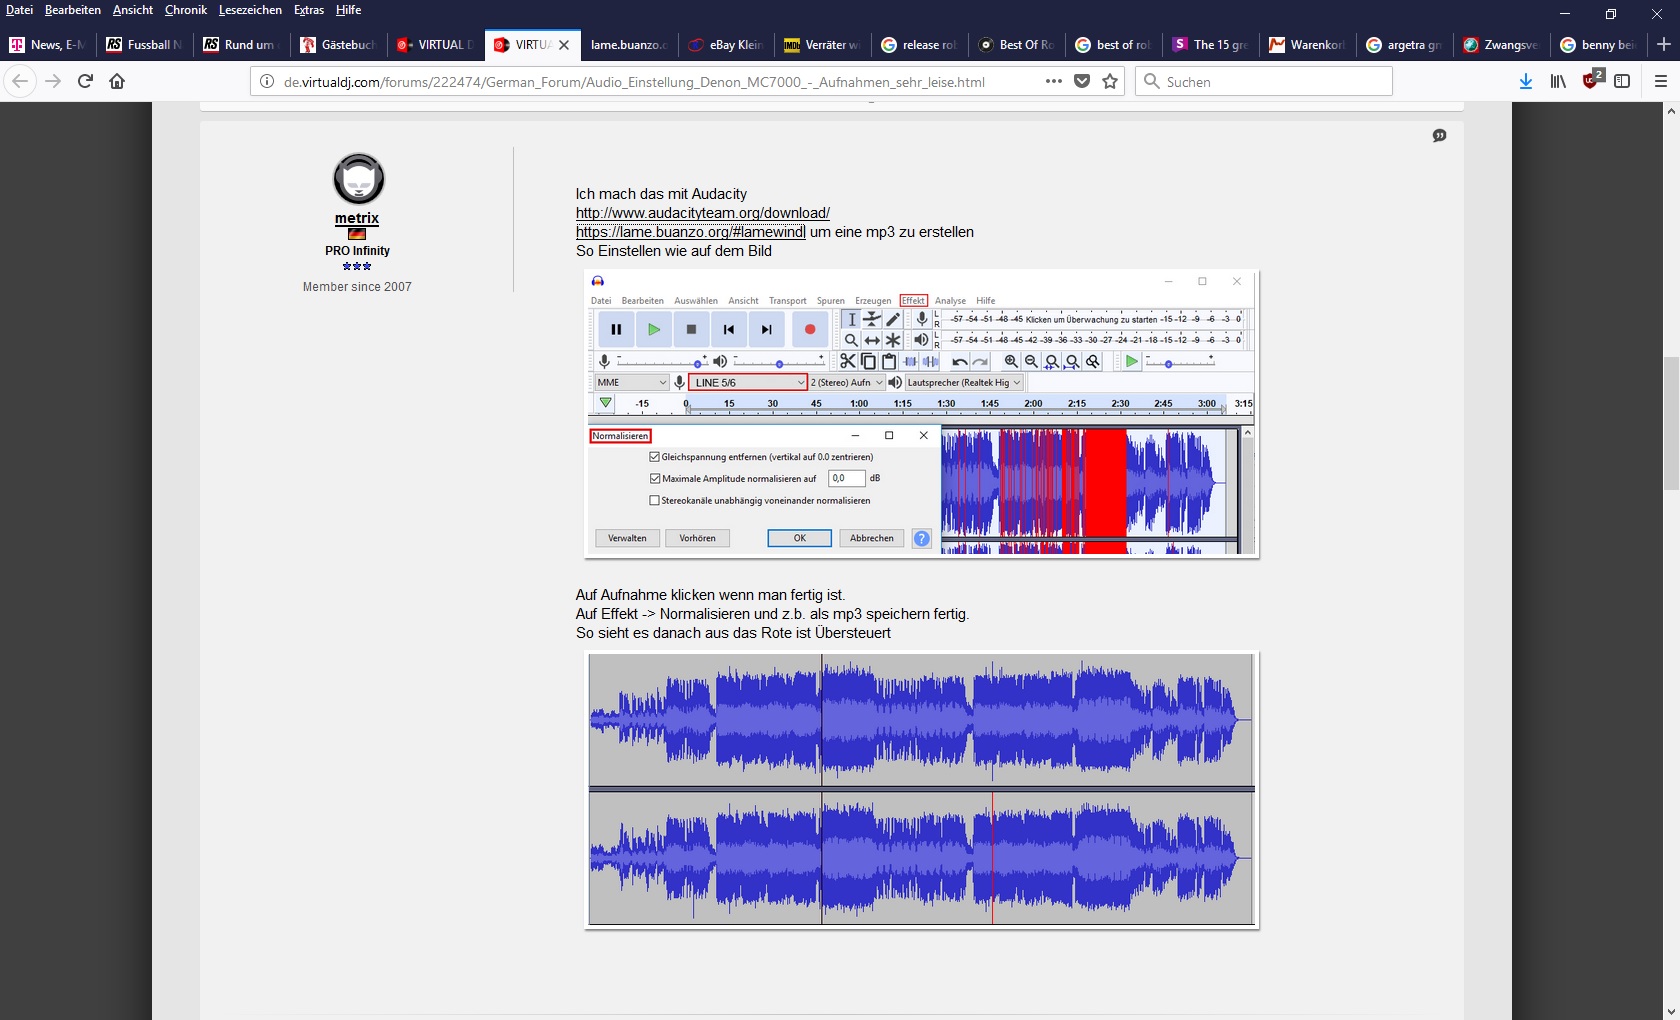The height and width of the screenshot is (1020, 1680).
Task: Switch to the Gästebuch tab
Action: pyautogui.click(x=338, y=45)
